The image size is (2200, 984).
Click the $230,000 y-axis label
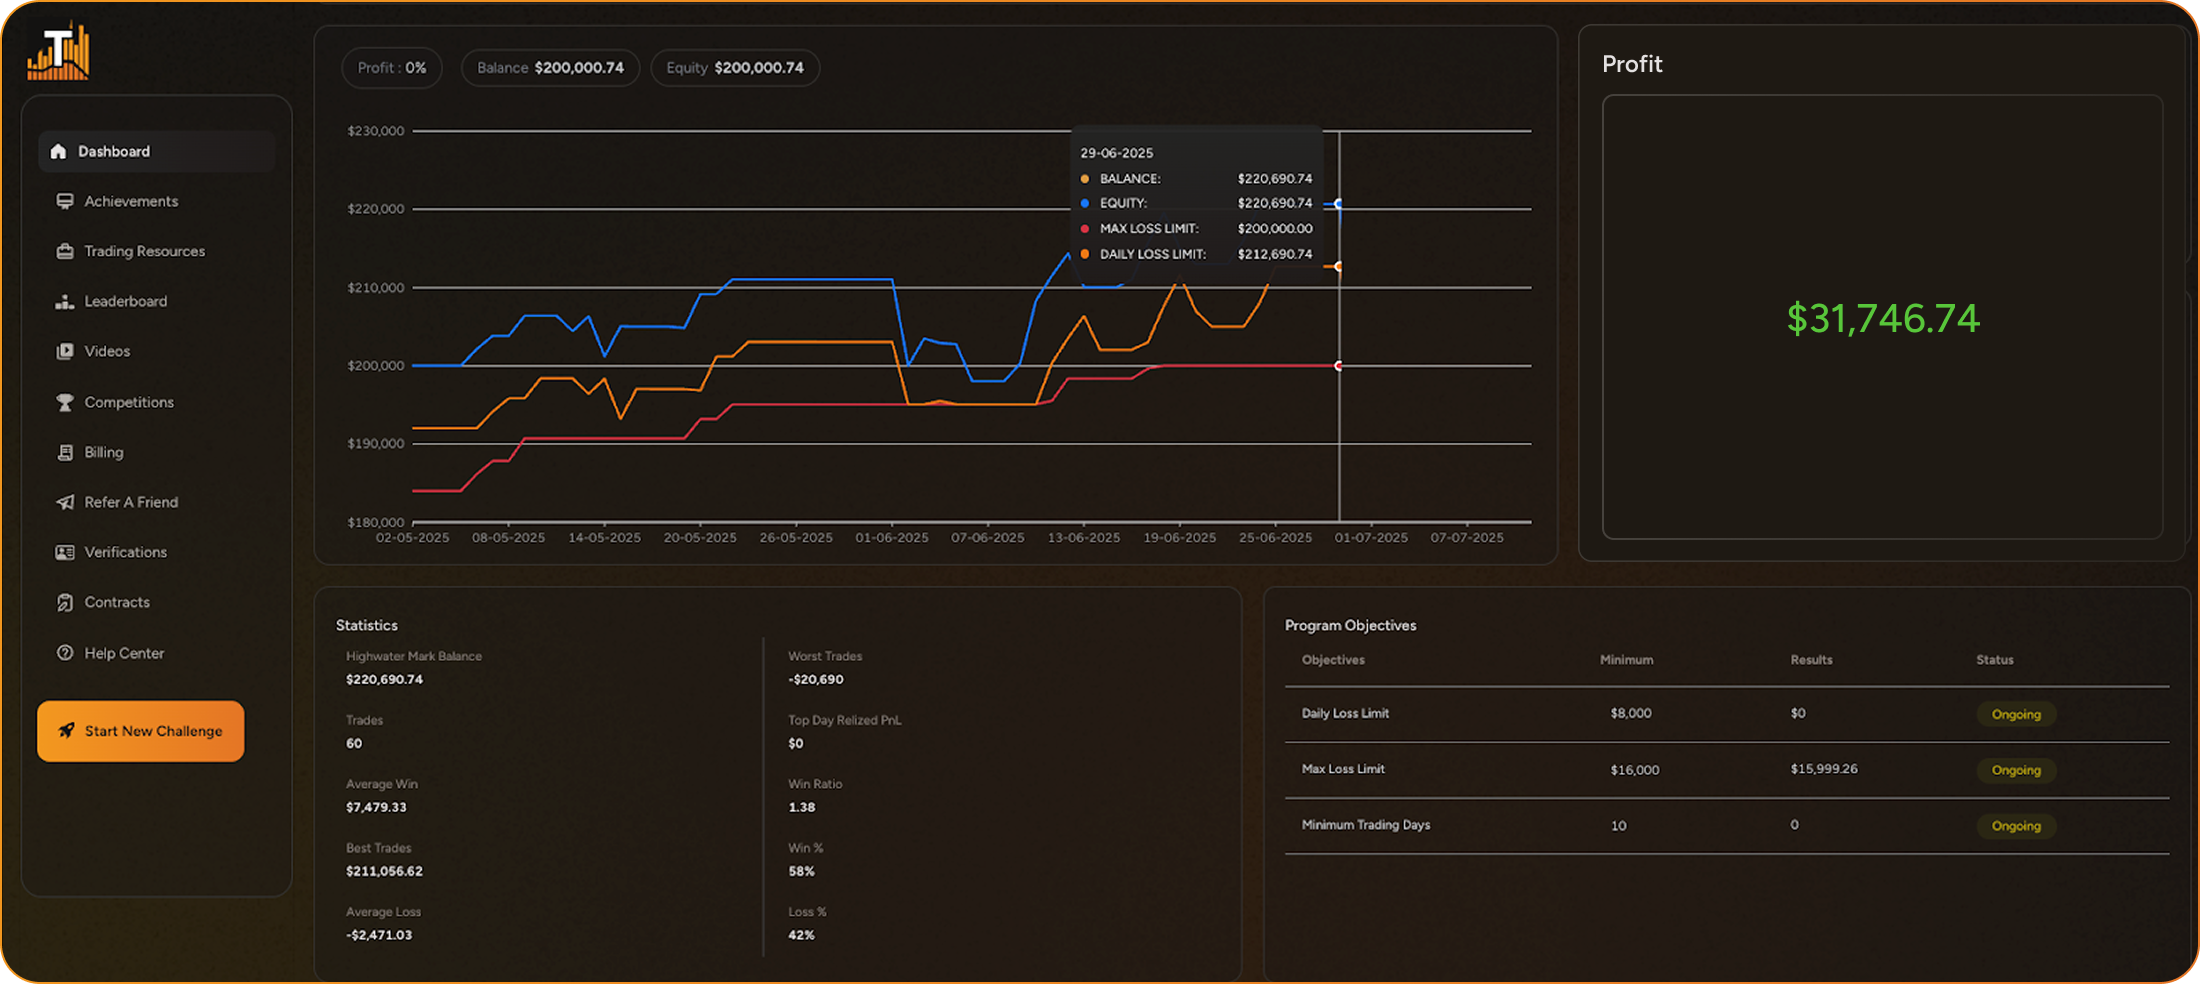point(376,131)
